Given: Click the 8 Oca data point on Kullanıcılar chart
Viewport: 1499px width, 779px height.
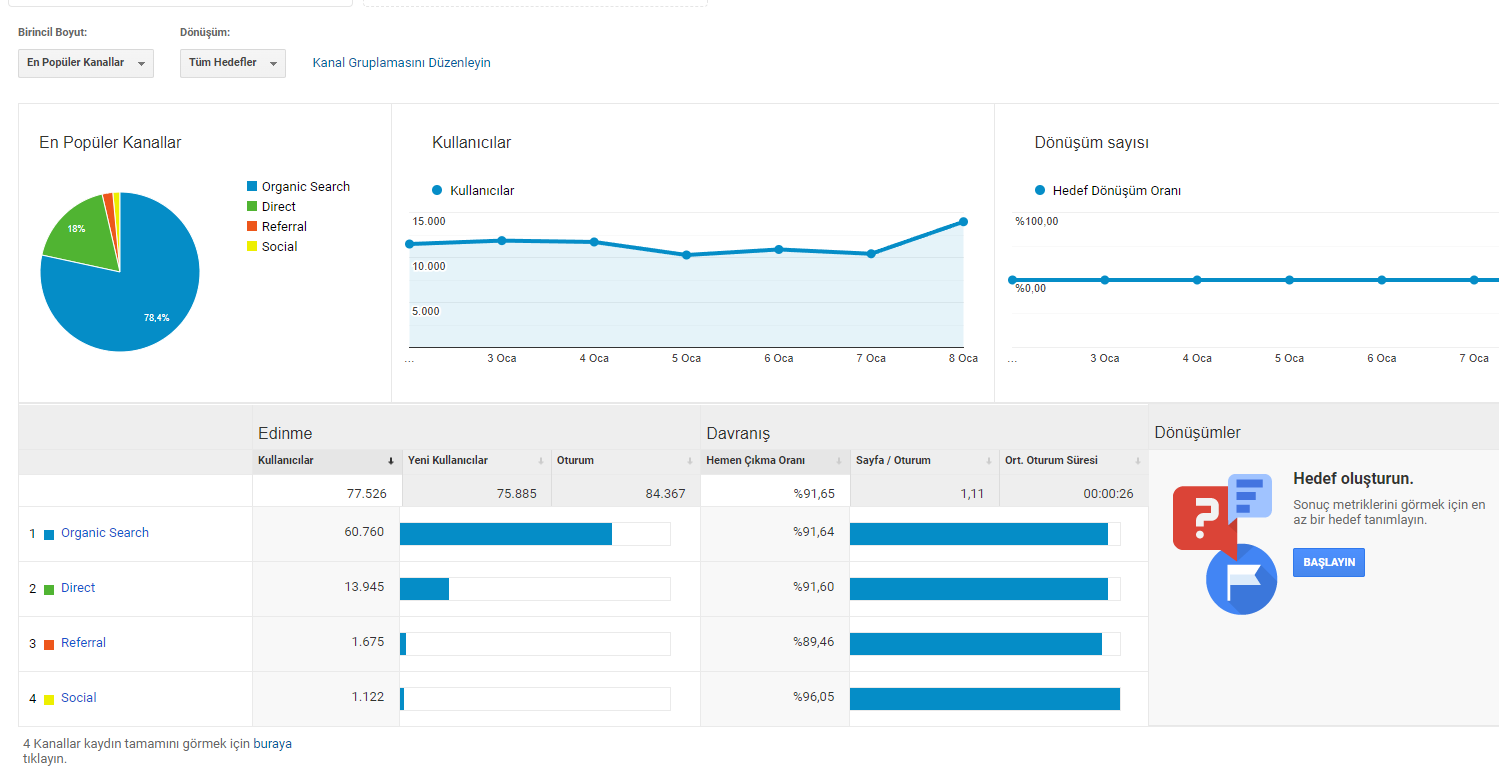Looking at the screenshot, I should tap(963, 222).
